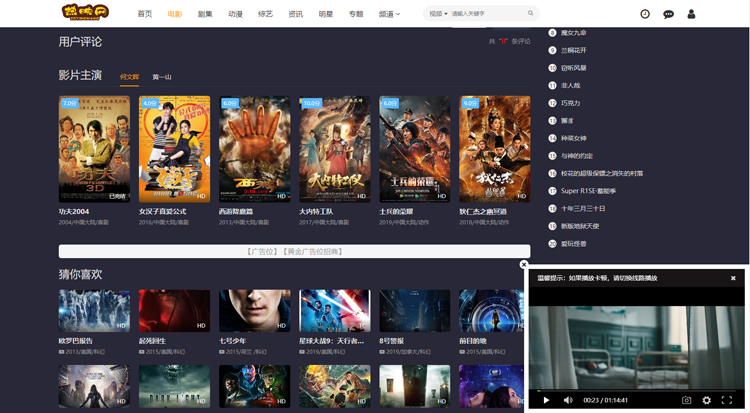This screenshot has height=413, width=750.
Task: Open the video player settings gear
Action: click(707, 400)
